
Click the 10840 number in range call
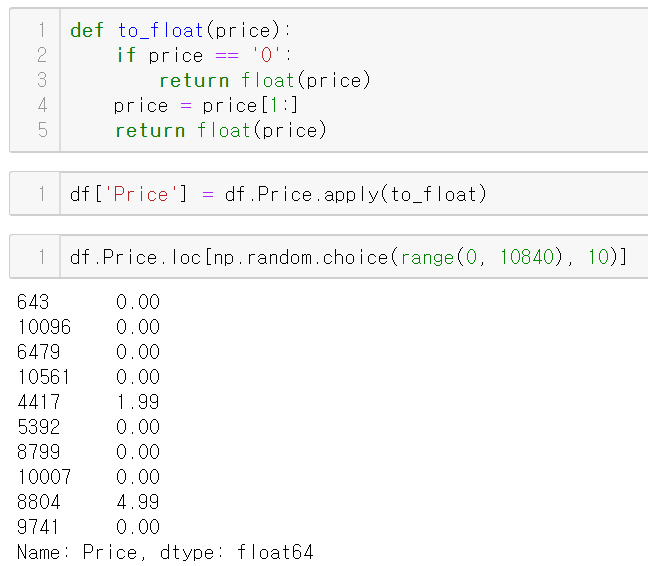527,257
